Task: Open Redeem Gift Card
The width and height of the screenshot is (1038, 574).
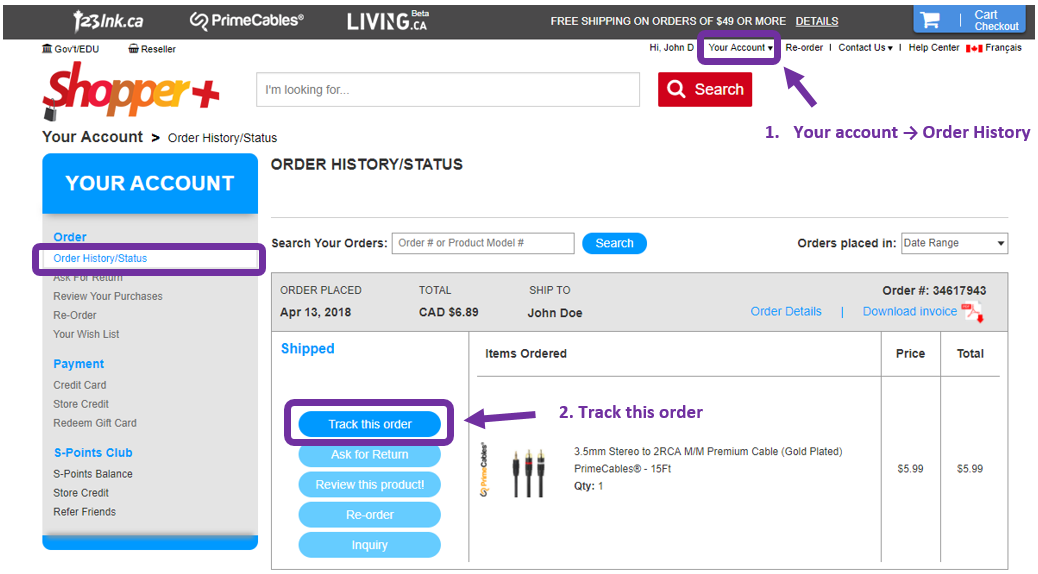Action: (x=95, y=423)
